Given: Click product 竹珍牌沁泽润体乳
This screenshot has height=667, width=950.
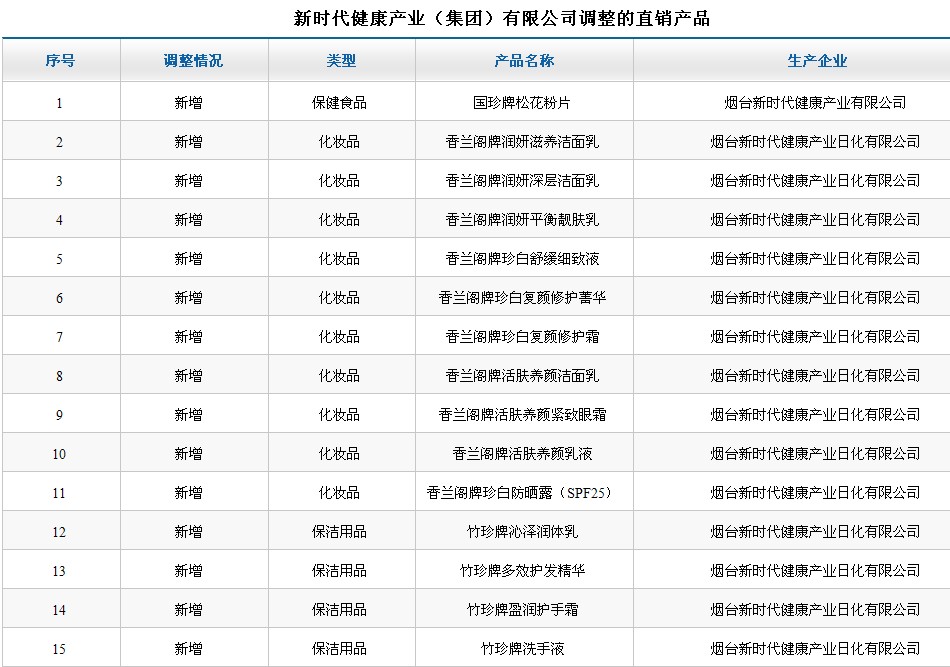Looking at the screenshot, I should pyautogui.click(x=522, y=532).
